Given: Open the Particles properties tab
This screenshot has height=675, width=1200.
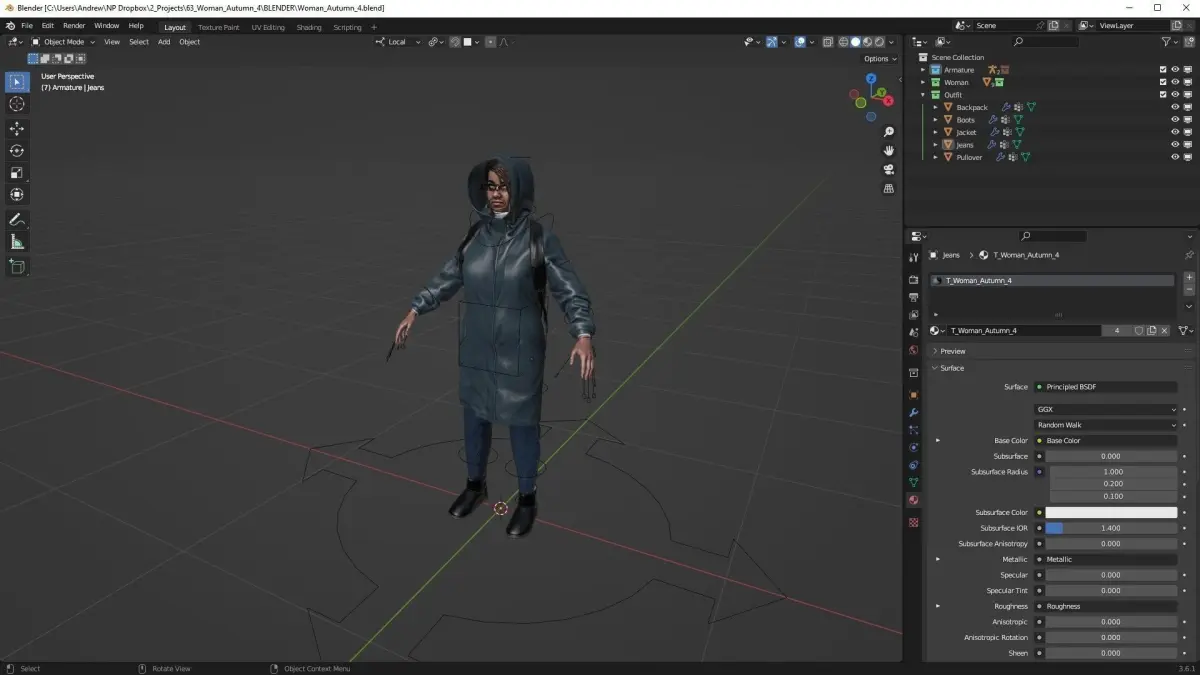Looking at the screenshot, I should tap(913, 430).
